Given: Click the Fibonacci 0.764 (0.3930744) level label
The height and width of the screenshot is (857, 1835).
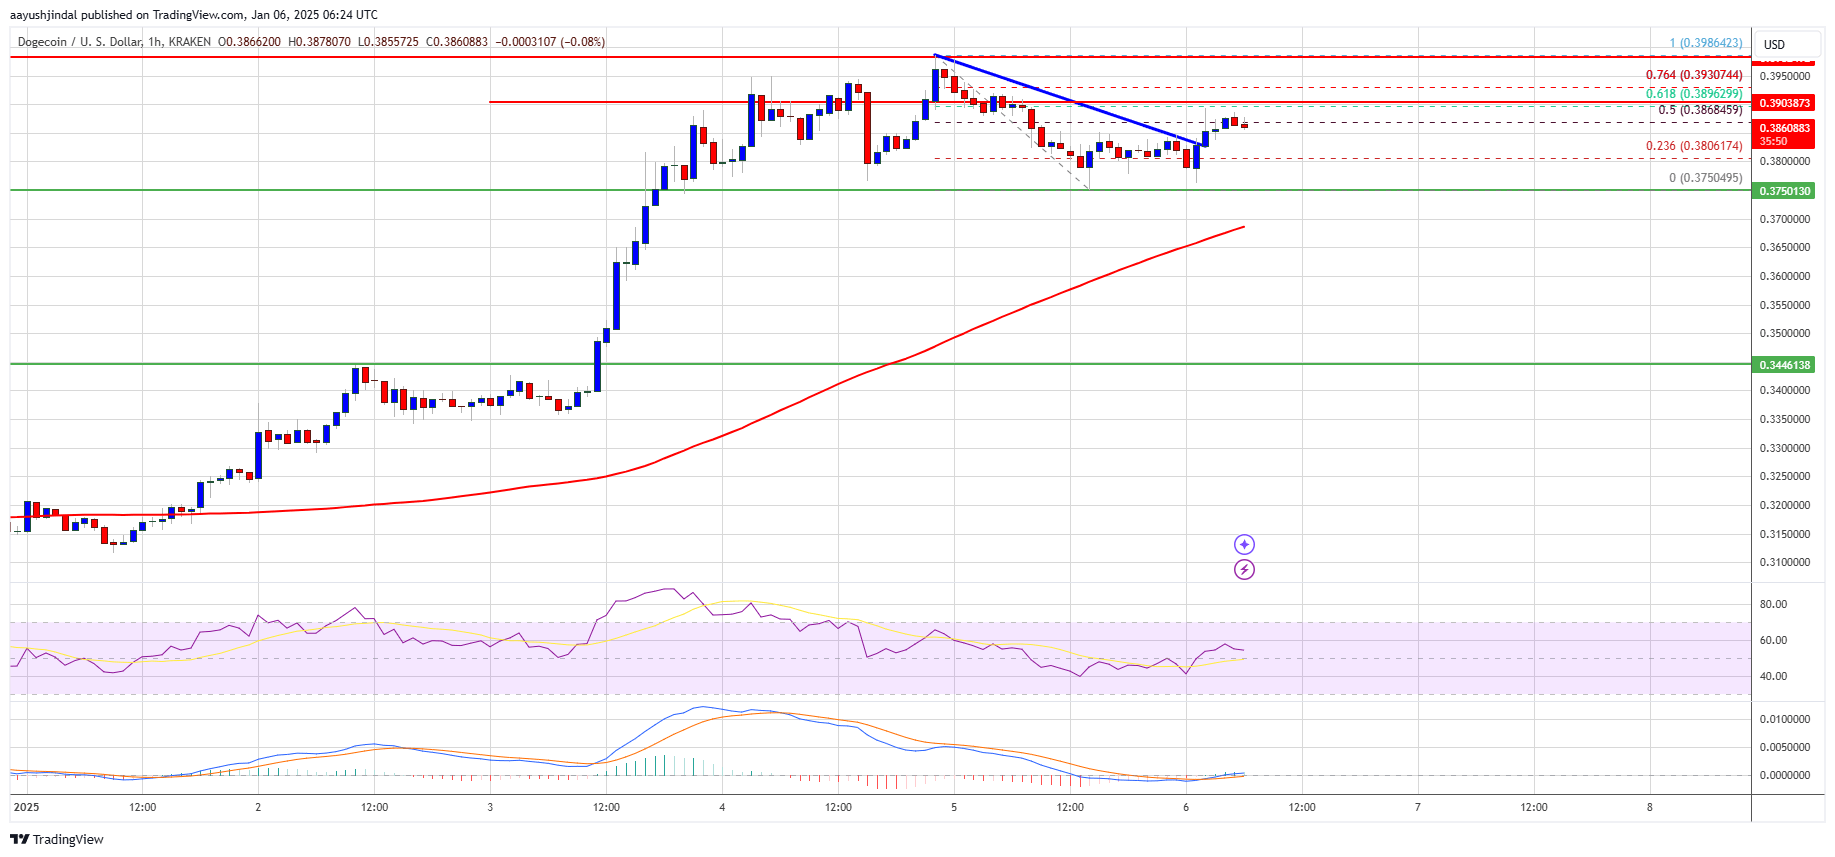Looking at the screenshot, I should point(1693,75).
